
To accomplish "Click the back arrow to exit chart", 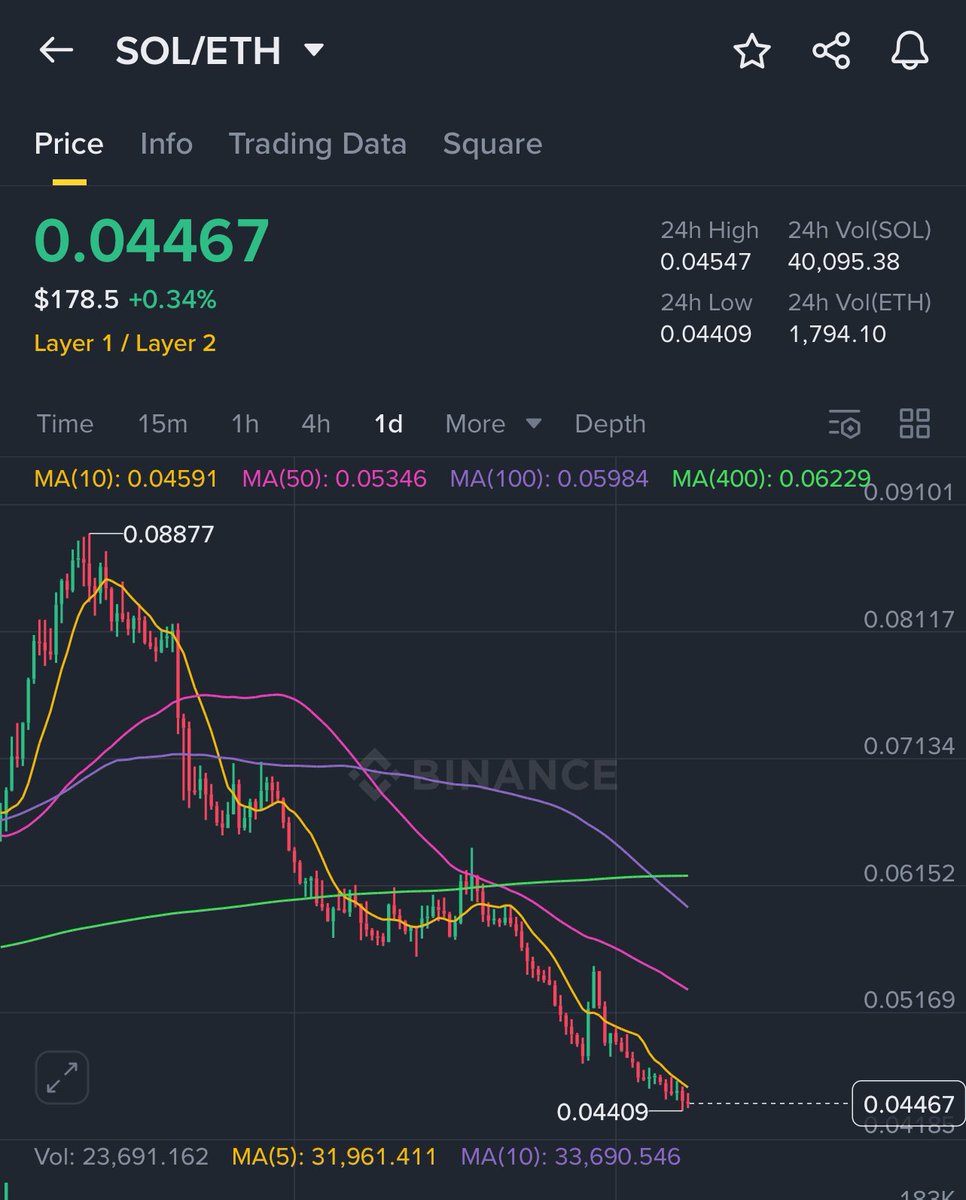I will point(55,51).
